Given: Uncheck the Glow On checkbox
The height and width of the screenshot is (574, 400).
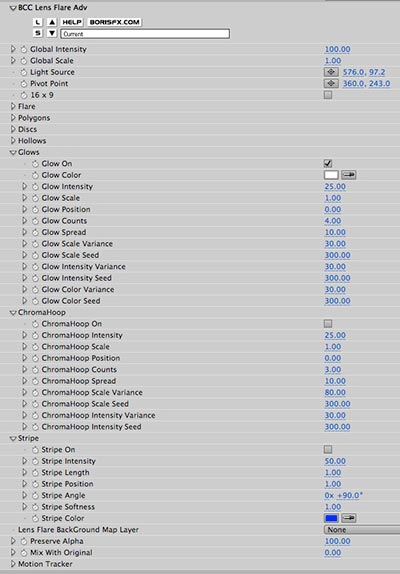Looking at the screenshot, I should pos(328,163).
